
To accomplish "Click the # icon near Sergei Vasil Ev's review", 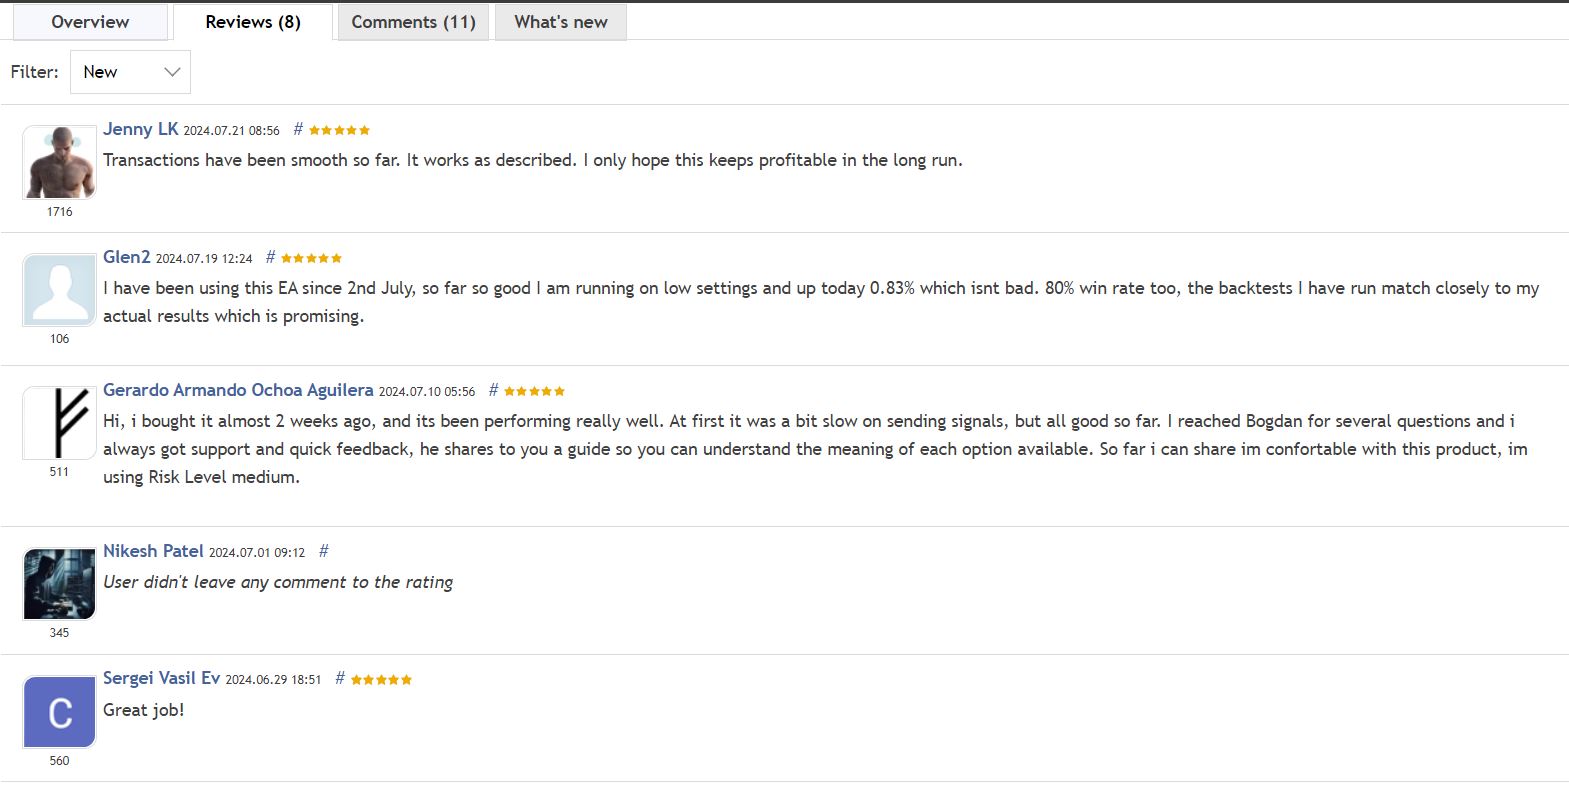I will click(x=339, y=678).
